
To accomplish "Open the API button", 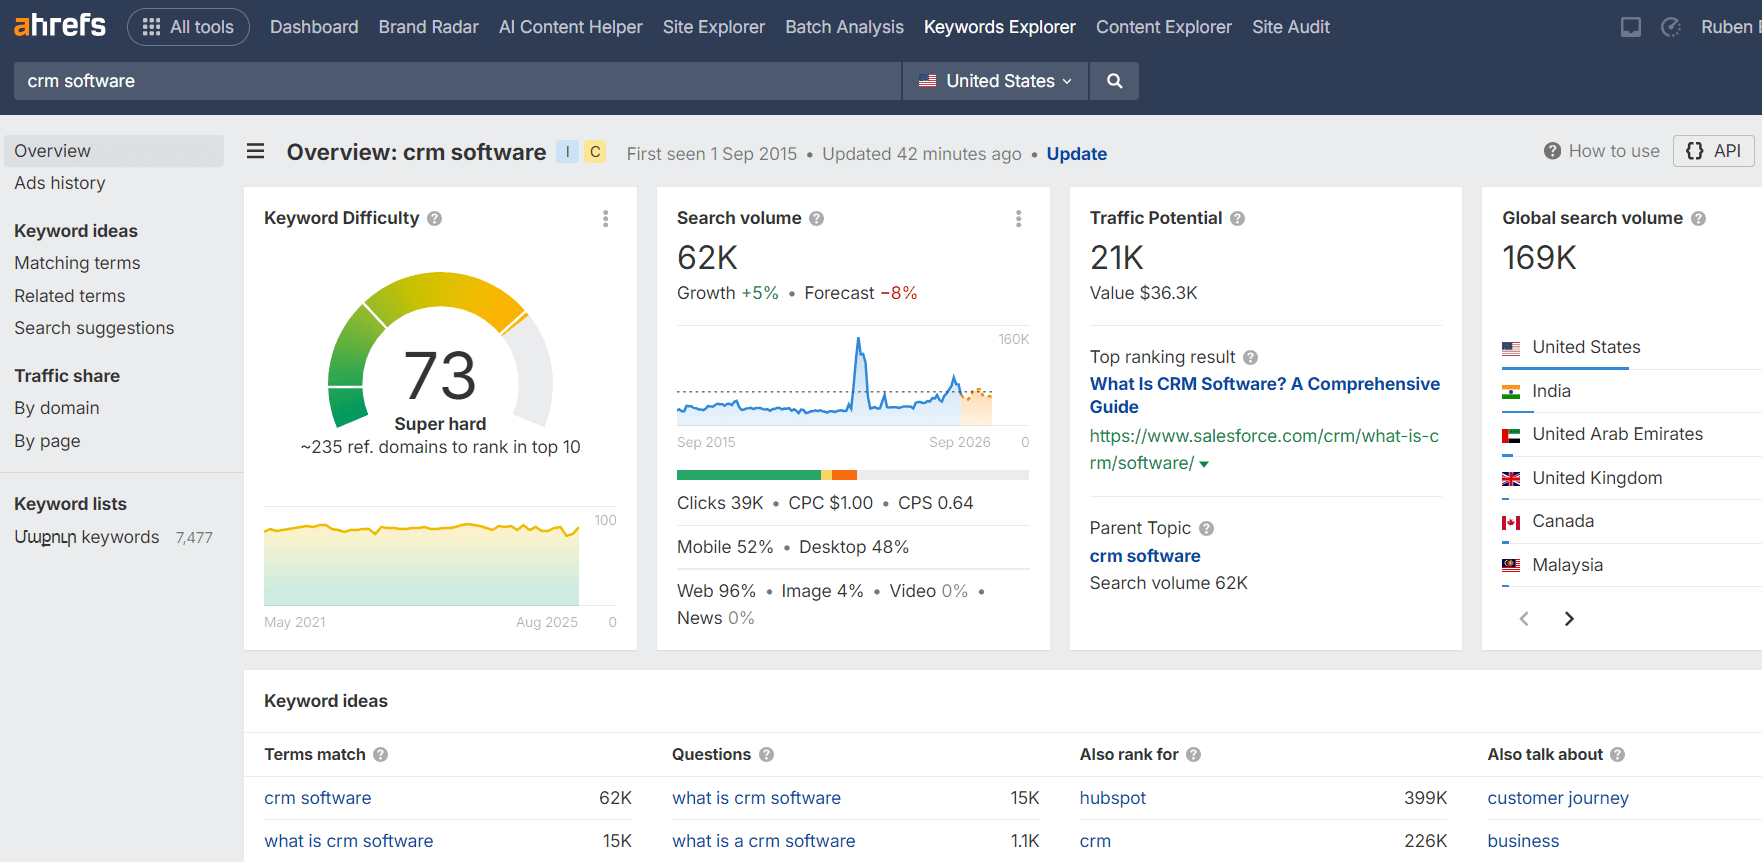I will pyautogui.click(x=1714, y=151).
